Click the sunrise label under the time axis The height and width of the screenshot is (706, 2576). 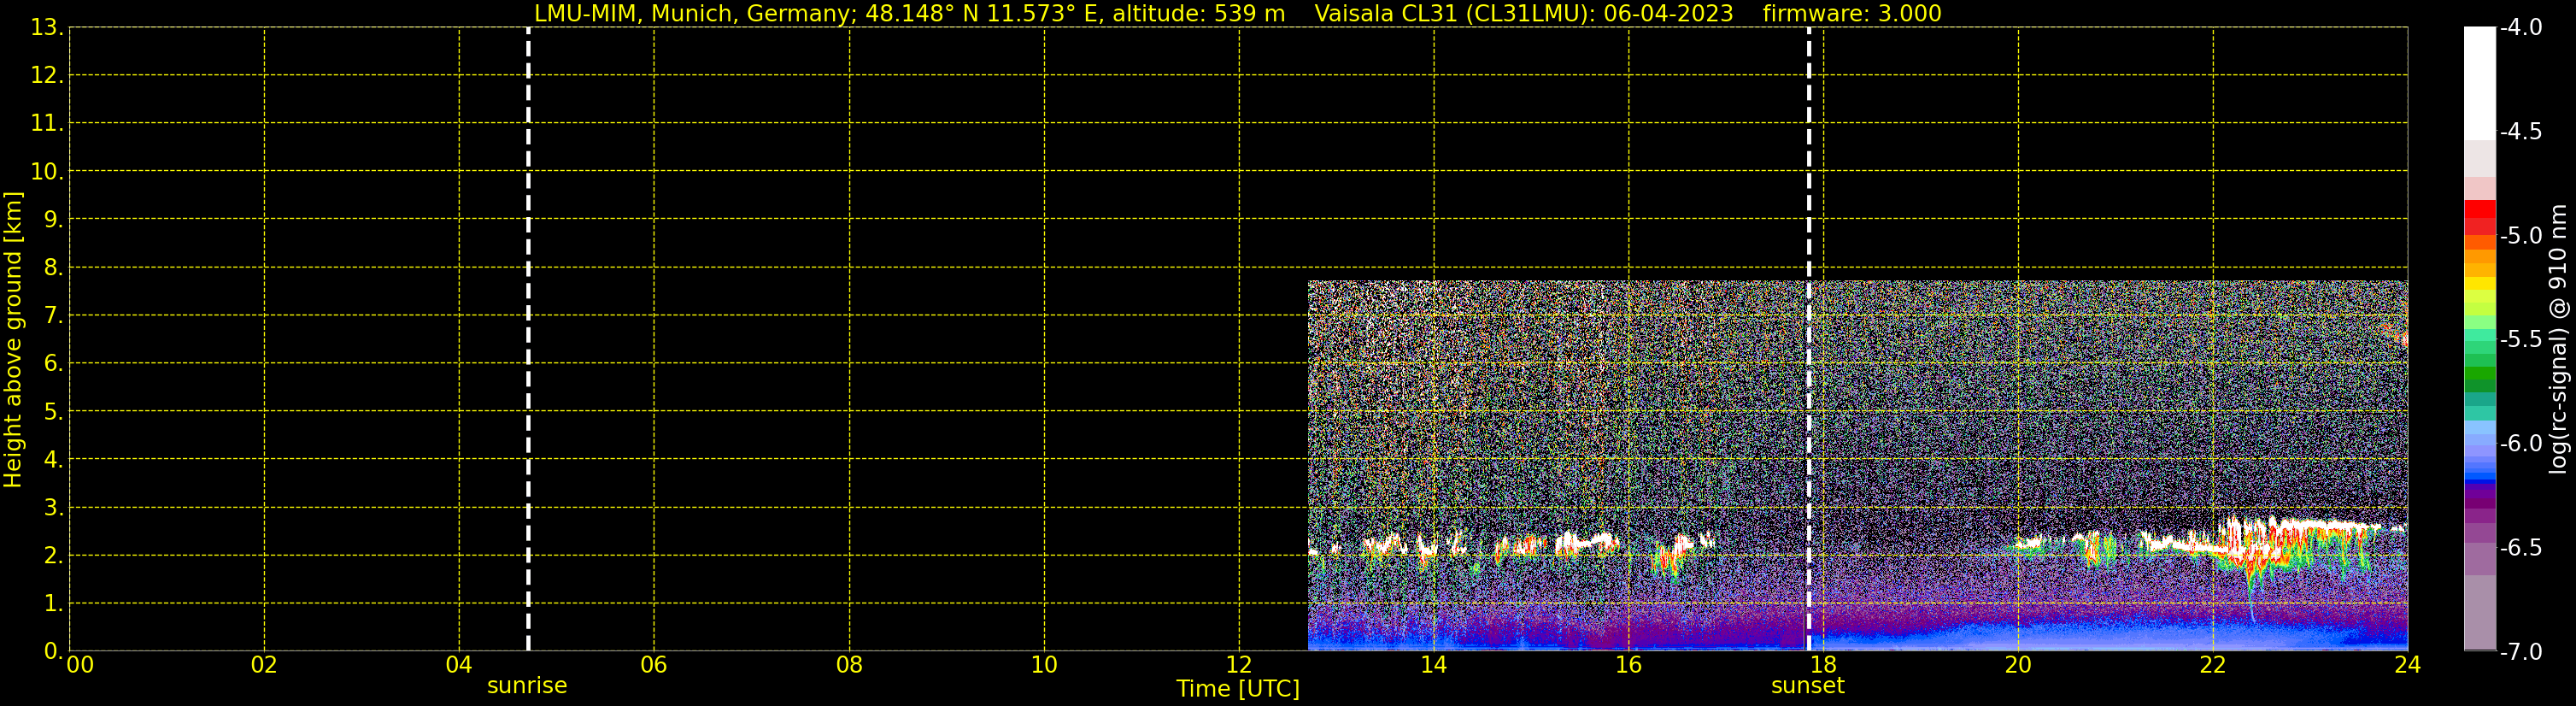pos(527,686)
